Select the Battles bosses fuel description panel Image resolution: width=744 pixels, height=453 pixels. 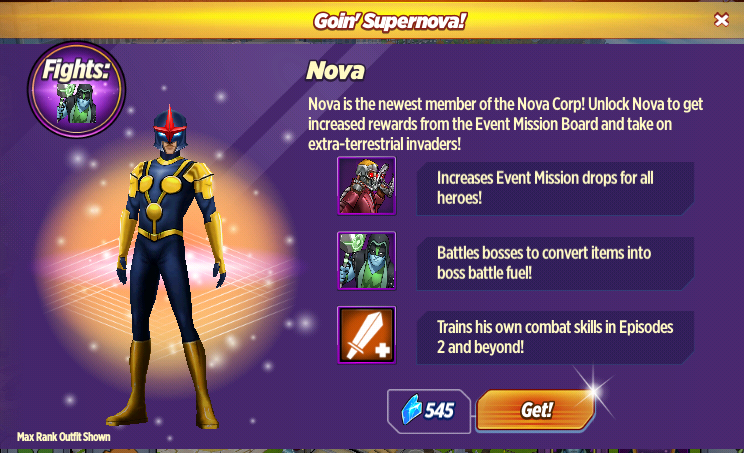coord(555,263)
